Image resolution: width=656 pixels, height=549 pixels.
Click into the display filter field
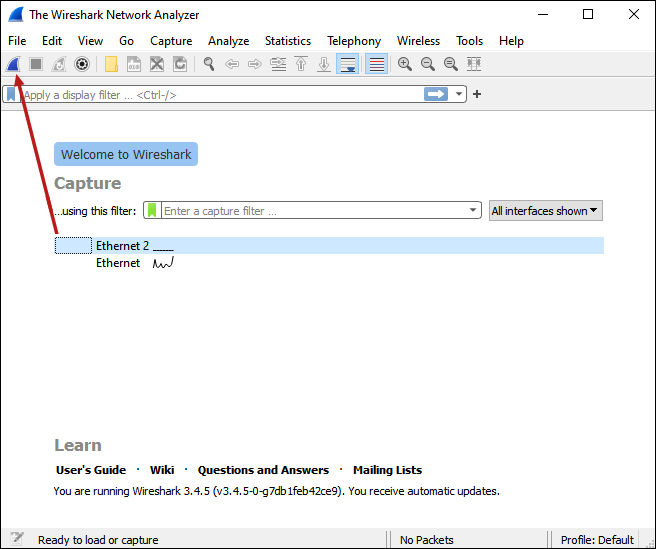[222, 95]
